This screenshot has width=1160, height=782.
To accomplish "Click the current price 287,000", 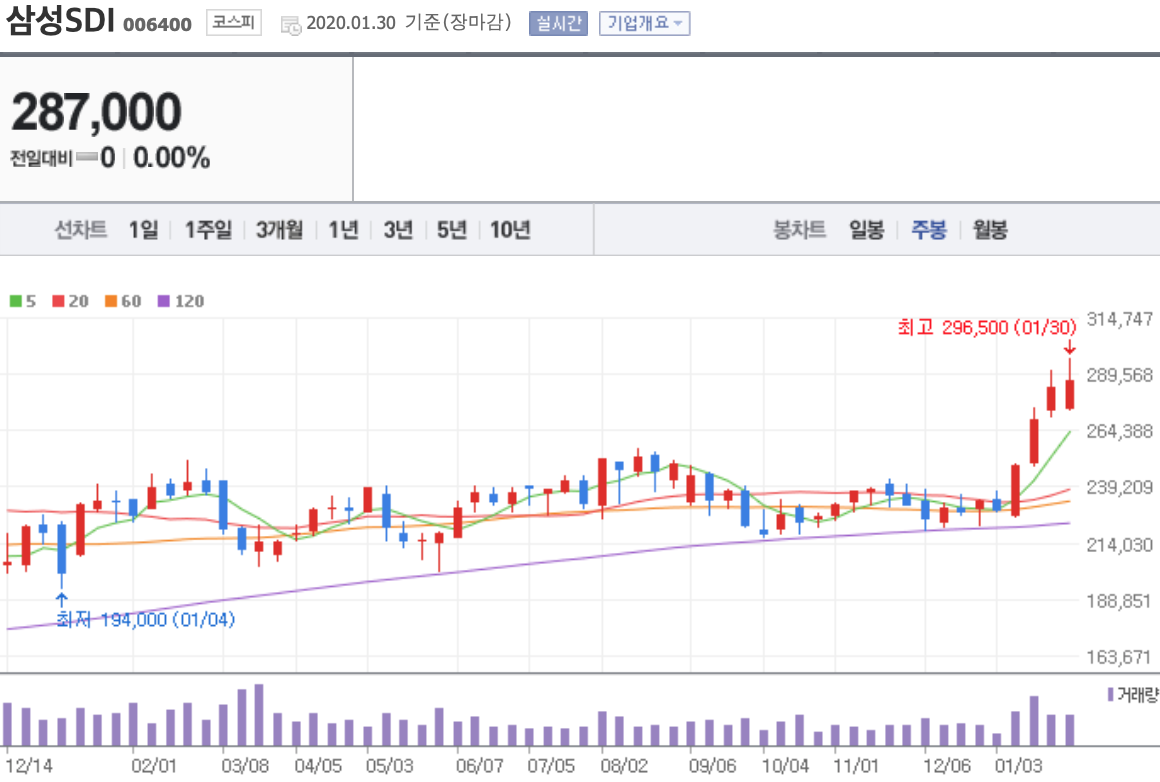I will click(96, 112).
